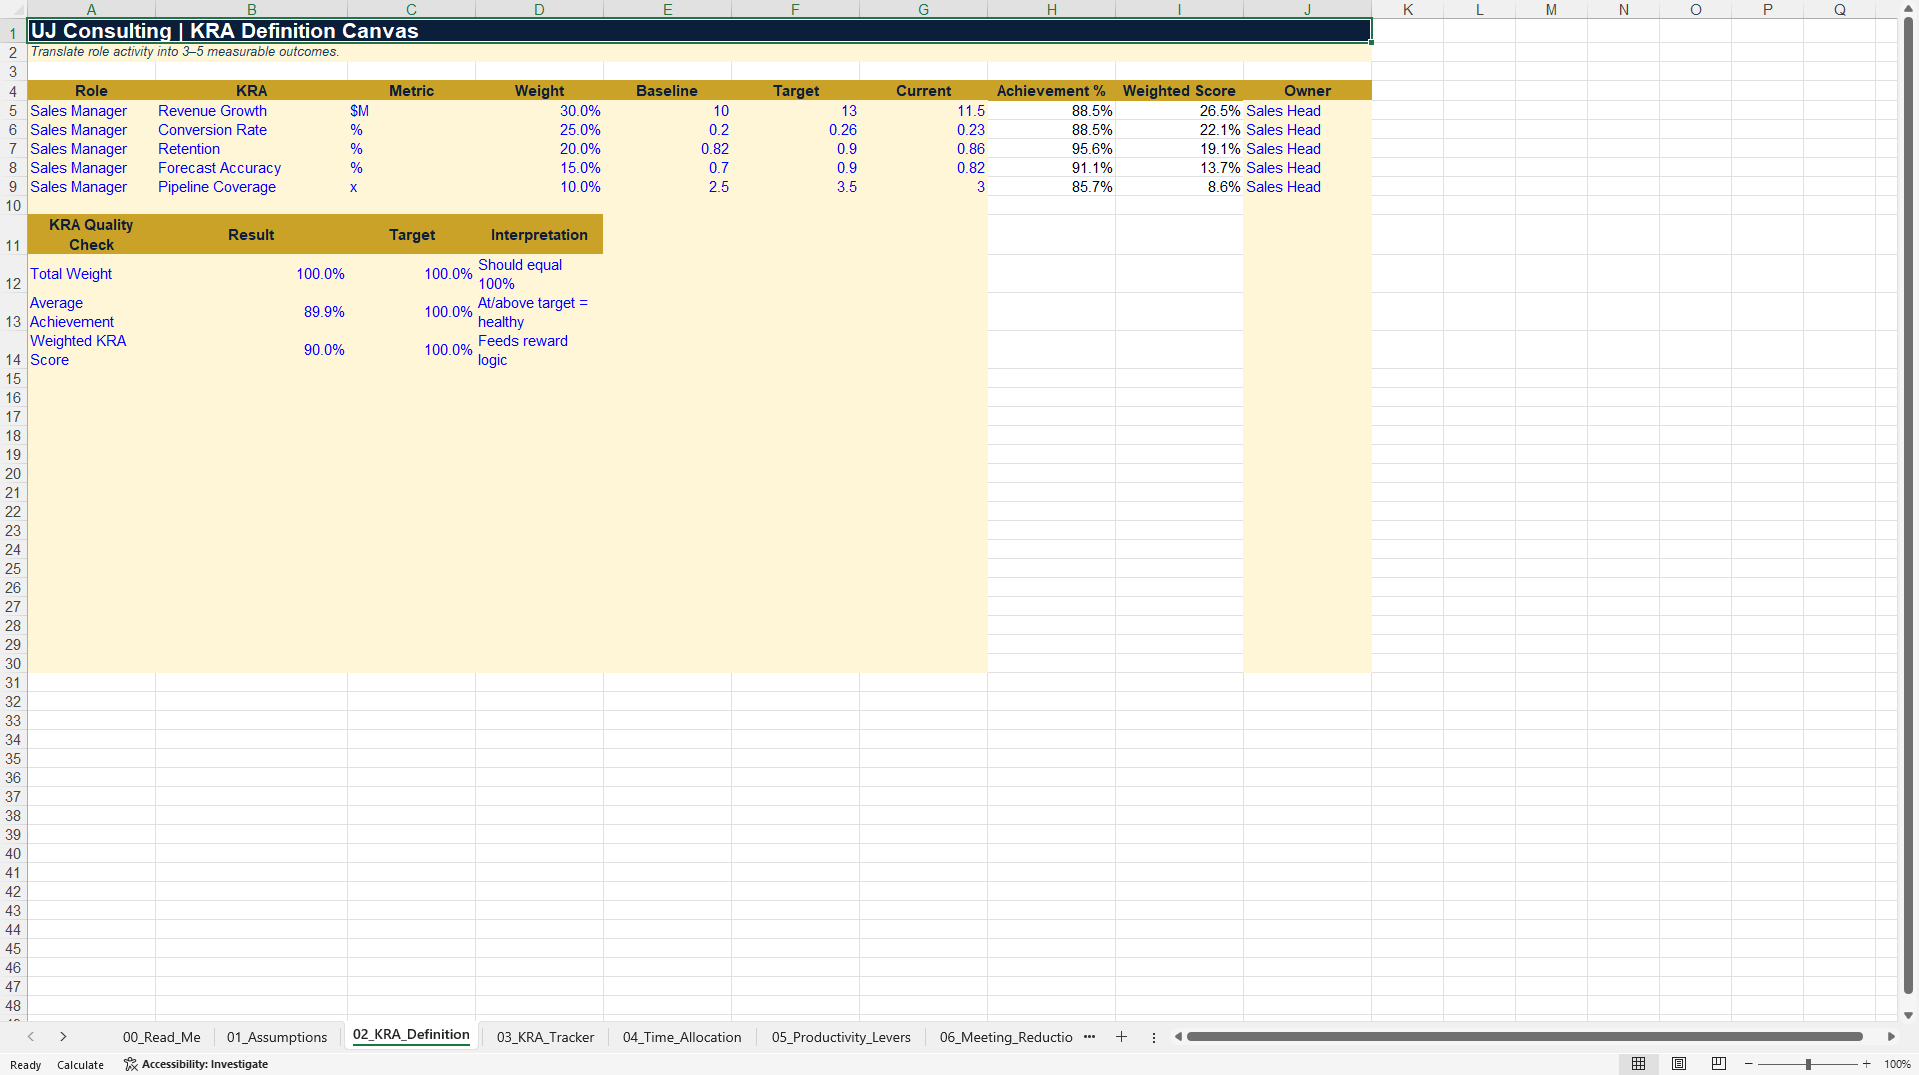The width and height of the screenshot is (1919, 1075).
Task: Select the 'Total Weight' label cell
Action: [x=91, y=274]
